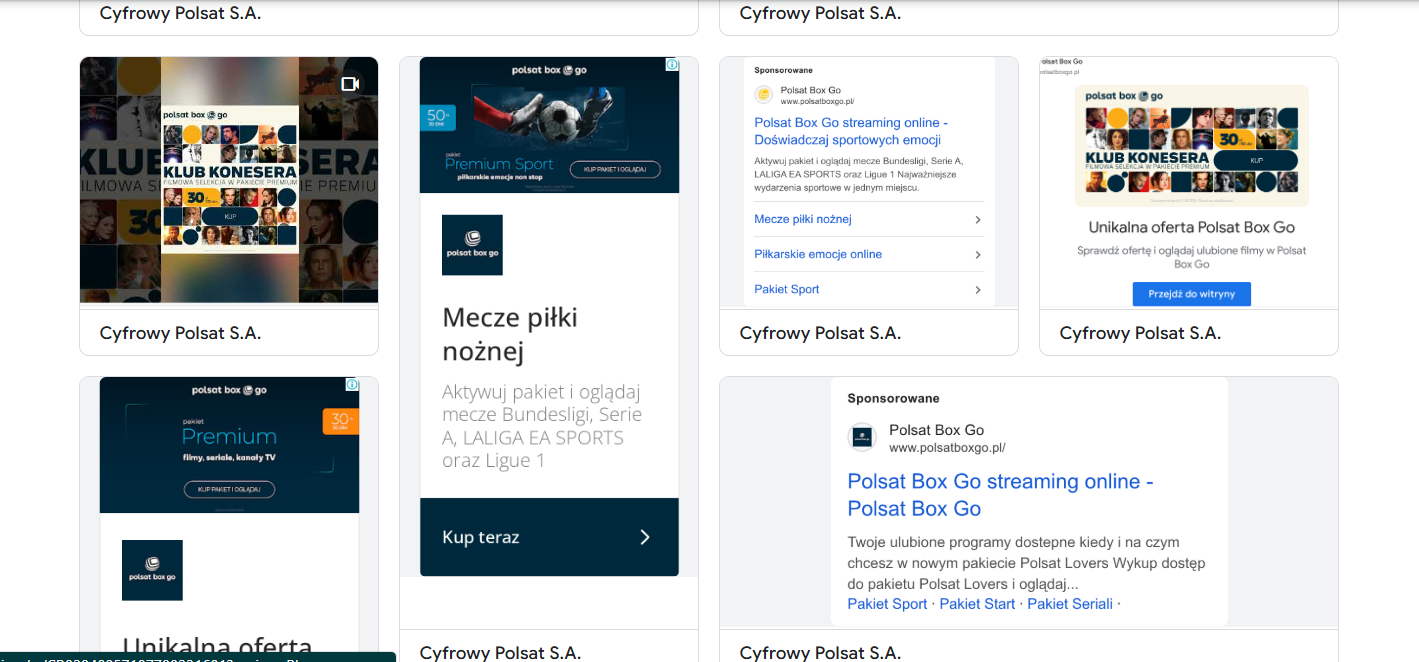Screen dimensions: 1419x662
Task: Click KUP PAKIET I OGLĄDAJ on Premium Sport banner
Action: click(615, 169)
